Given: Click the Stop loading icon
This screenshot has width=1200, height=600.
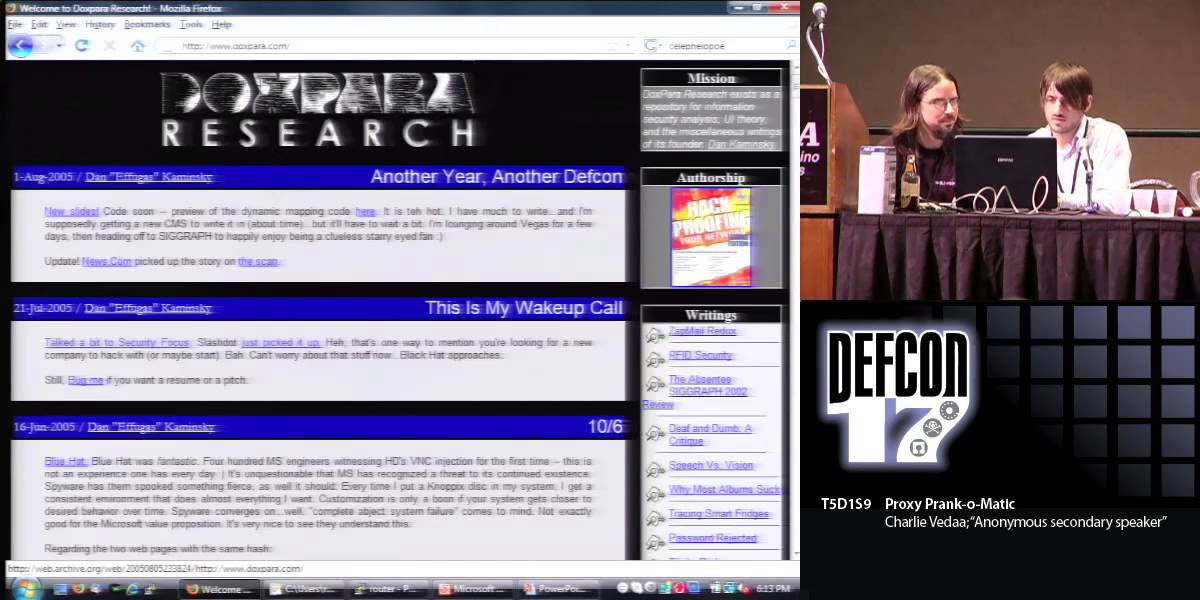Looking at the screenshot, I should tap(110, 45).
